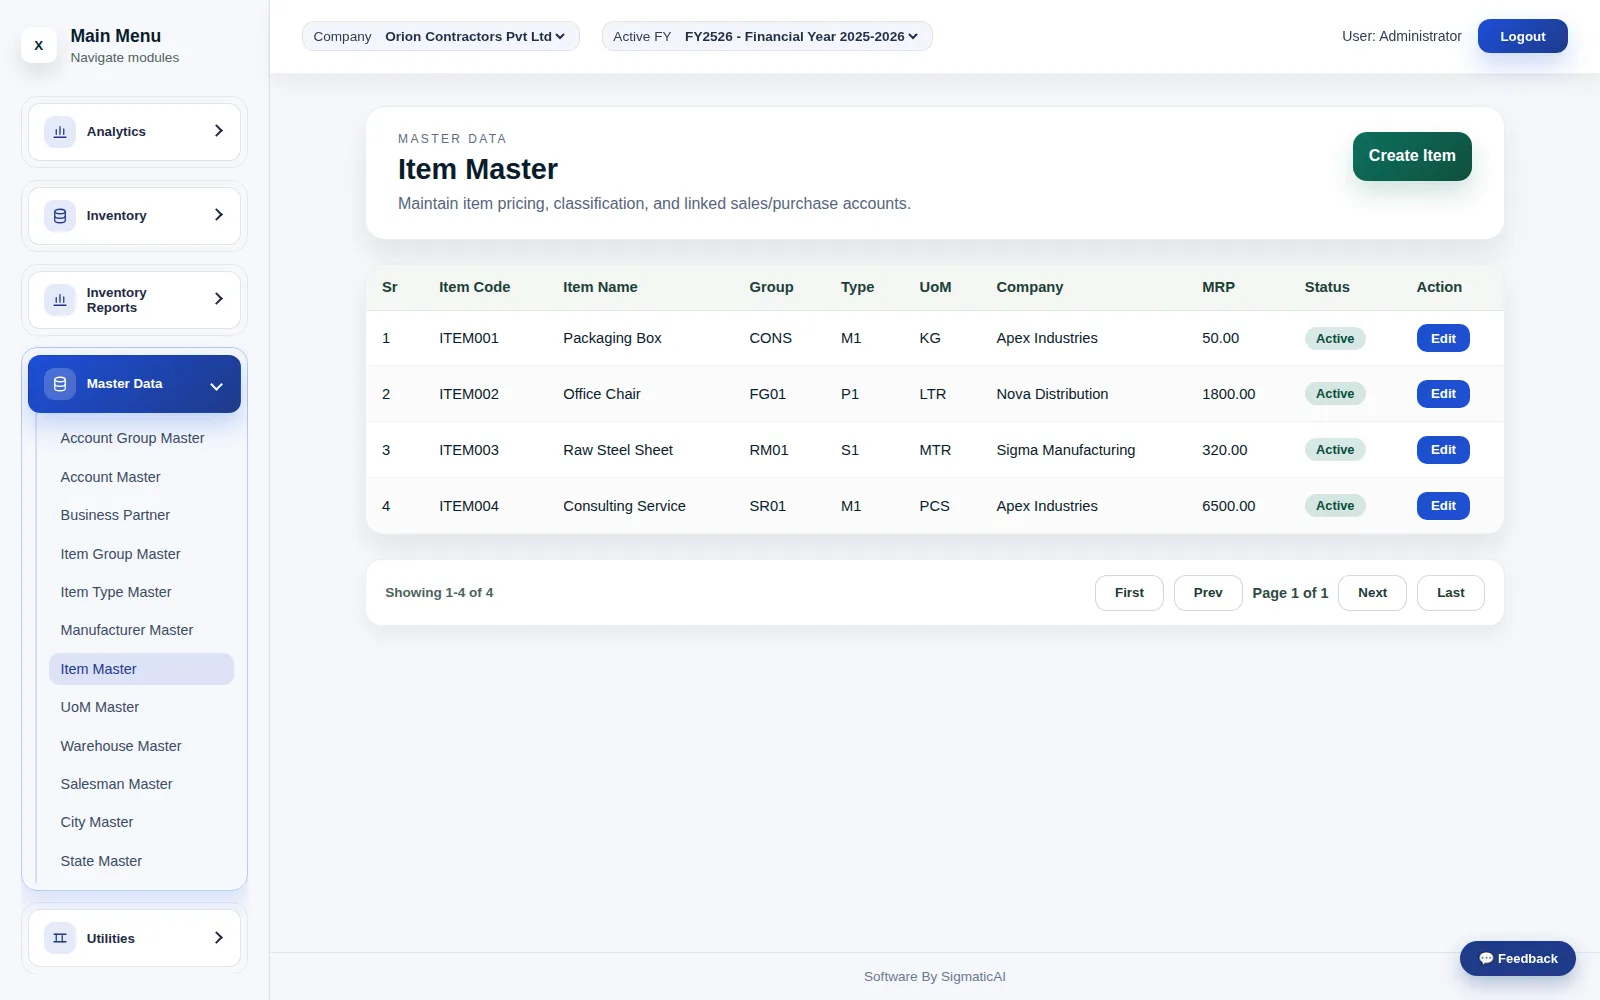Click the Inventory database icon

pyautogui.click(x=60, y=215)
